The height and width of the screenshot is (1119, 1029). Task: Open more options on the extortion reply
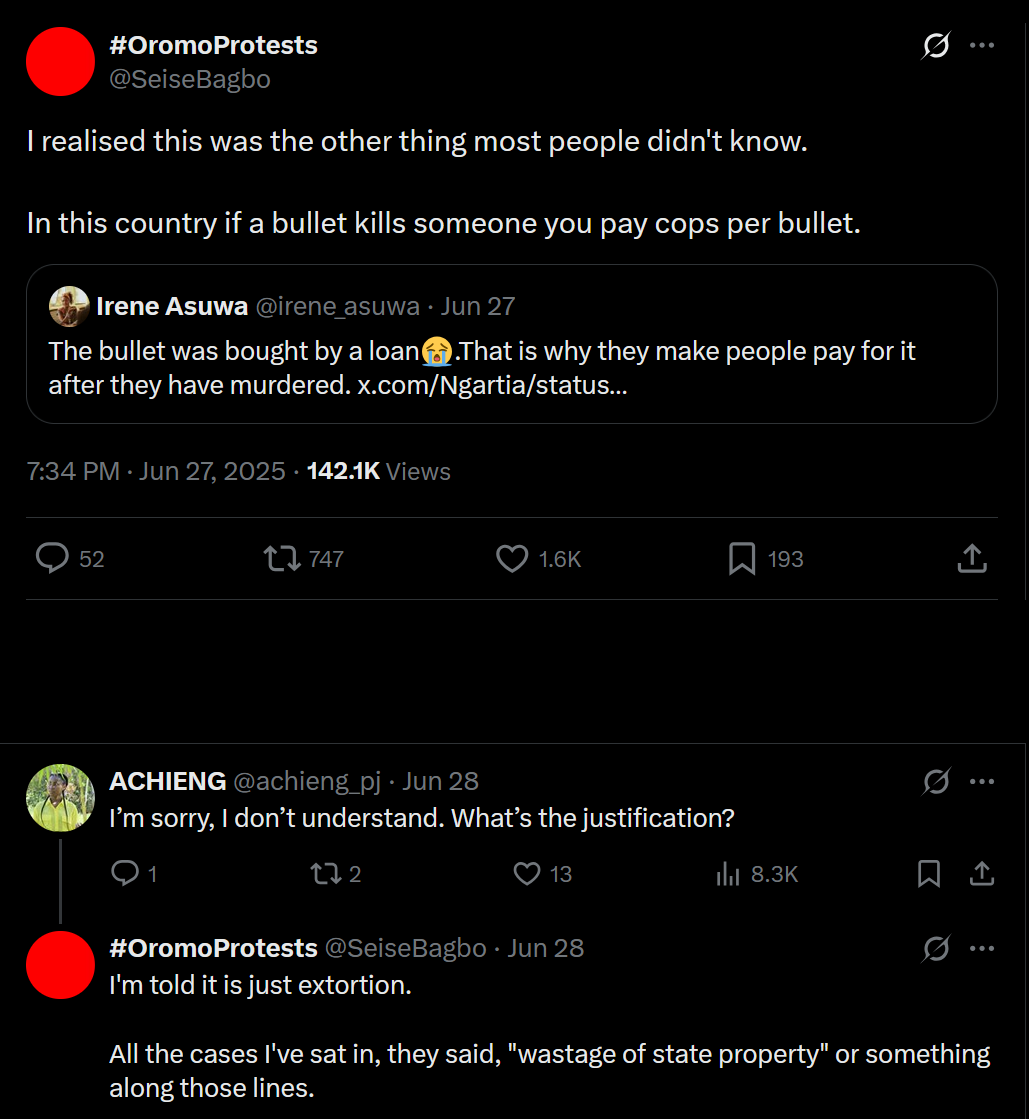982,948
